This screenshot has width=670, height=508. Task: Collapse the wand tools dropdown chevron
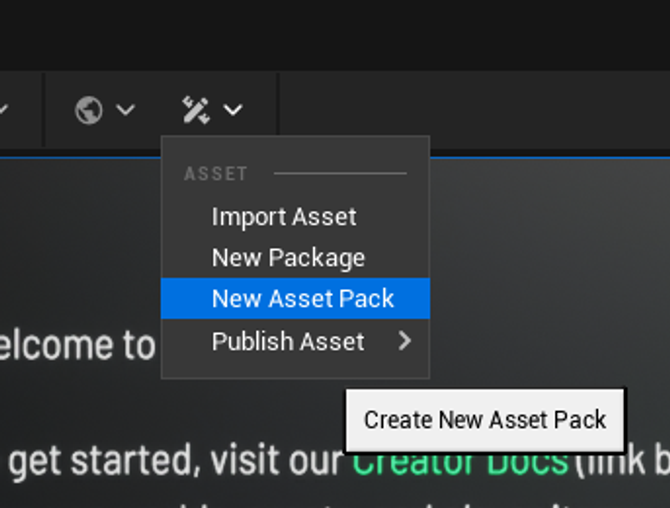coord(233,109)
